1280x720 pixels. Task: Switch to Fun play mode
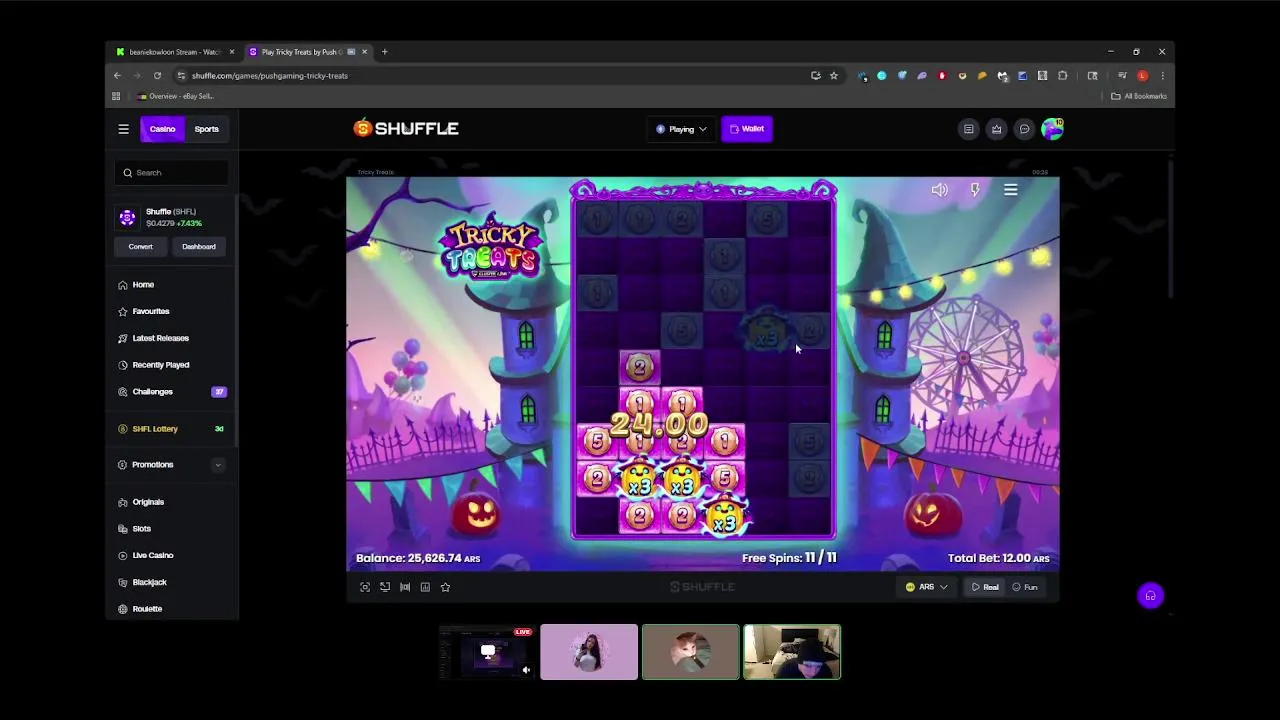(x=1025, y=587)
